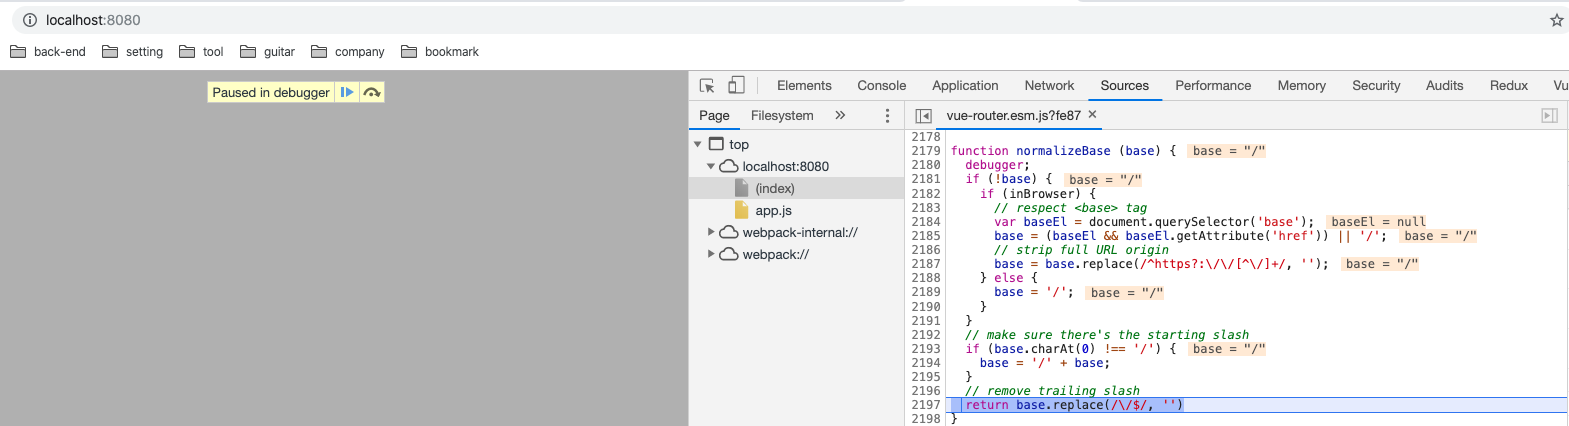Viewport: 1569px width, 426px height.
Task: Step over next function call in overlay
Action: click(372, 92)
